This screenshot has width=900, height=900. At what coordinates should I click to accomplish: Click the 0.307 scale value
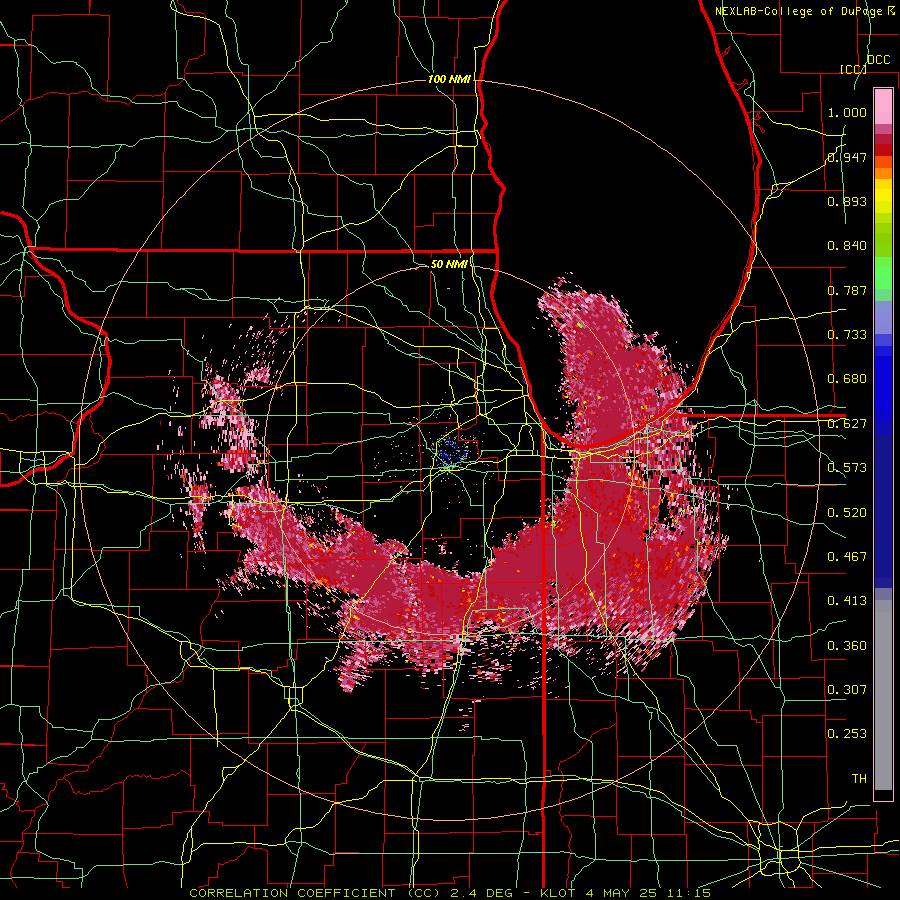pyautogui.click(x=847, y=690)
